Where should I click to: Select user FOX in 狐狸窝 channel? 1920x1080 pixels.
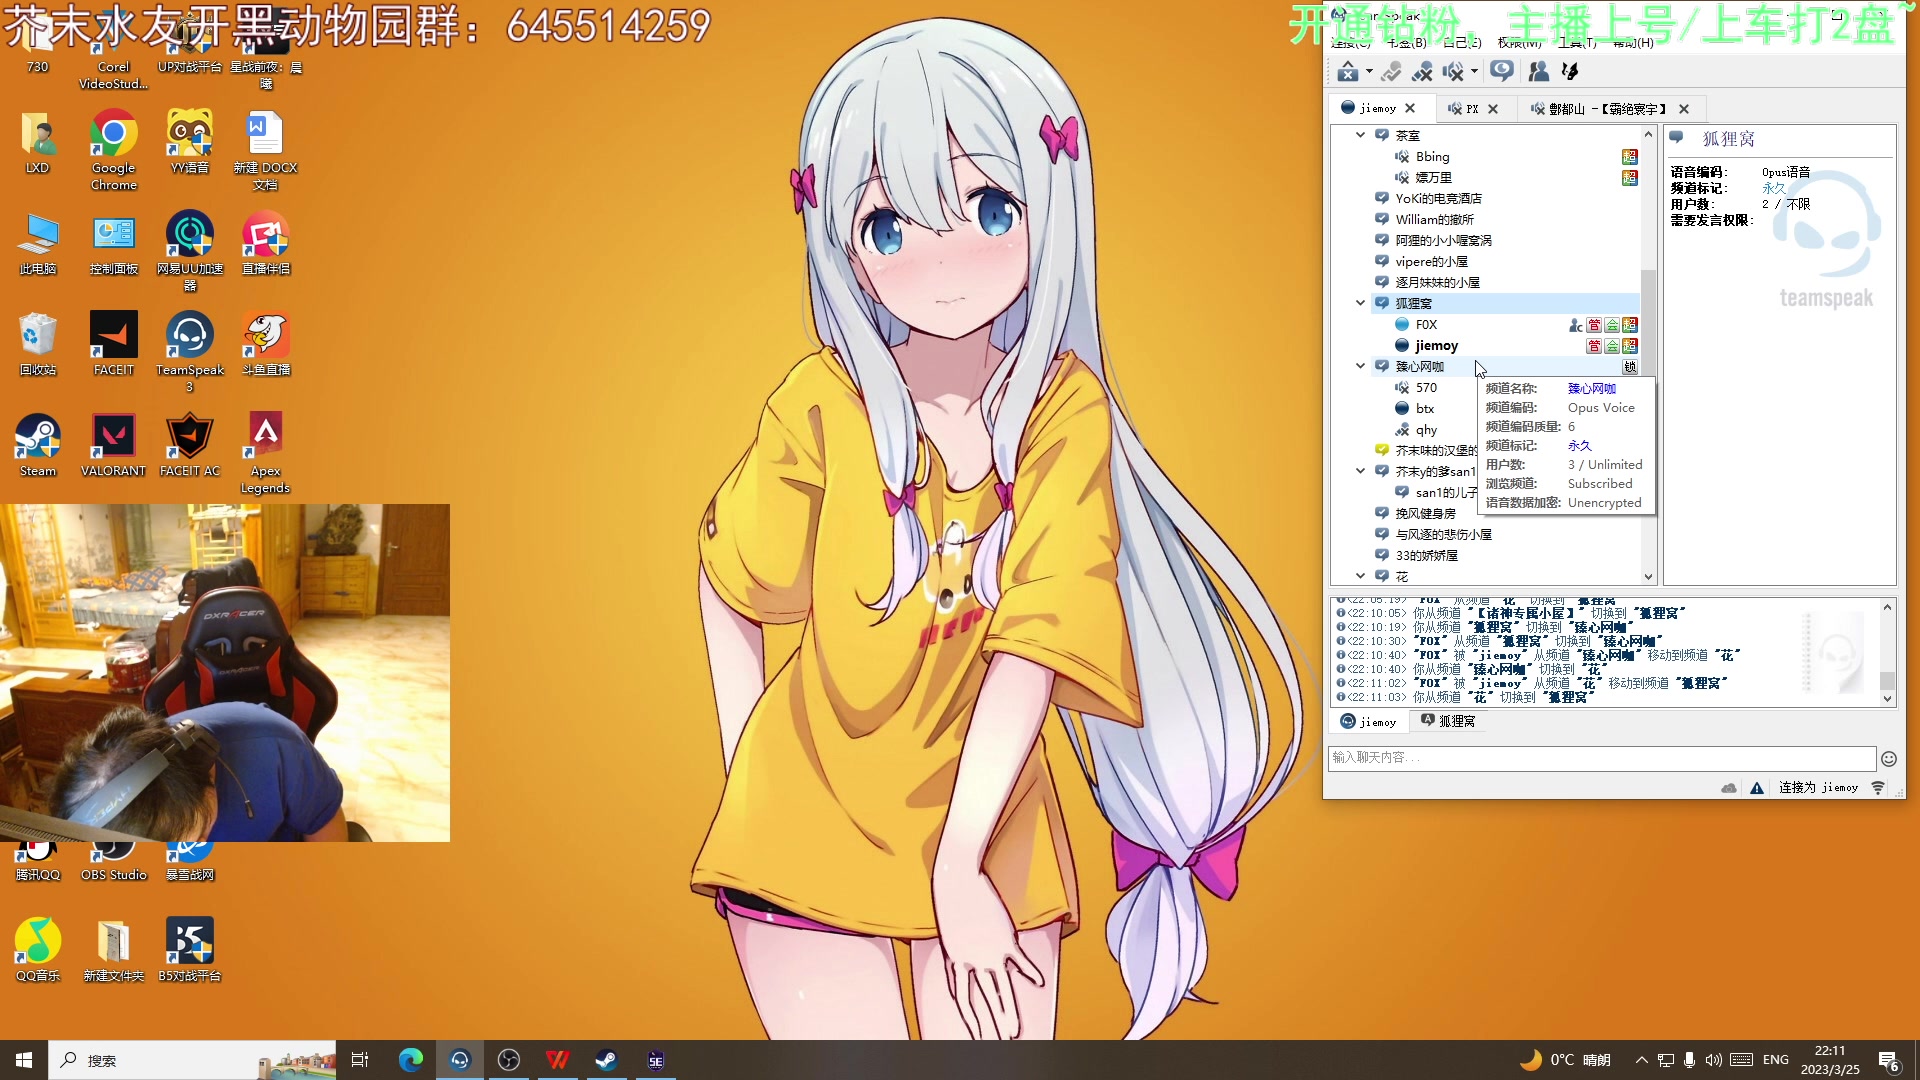click(x=1426, y=324)
